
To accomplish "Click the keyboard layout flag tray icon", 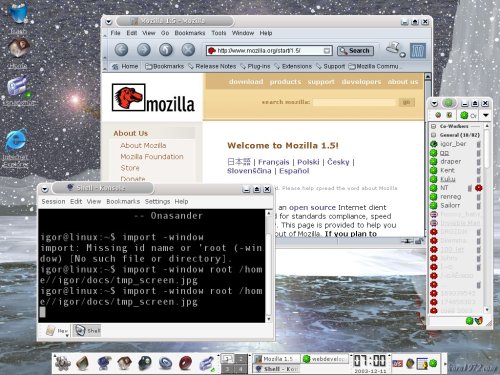I will [x=397, y=364].
